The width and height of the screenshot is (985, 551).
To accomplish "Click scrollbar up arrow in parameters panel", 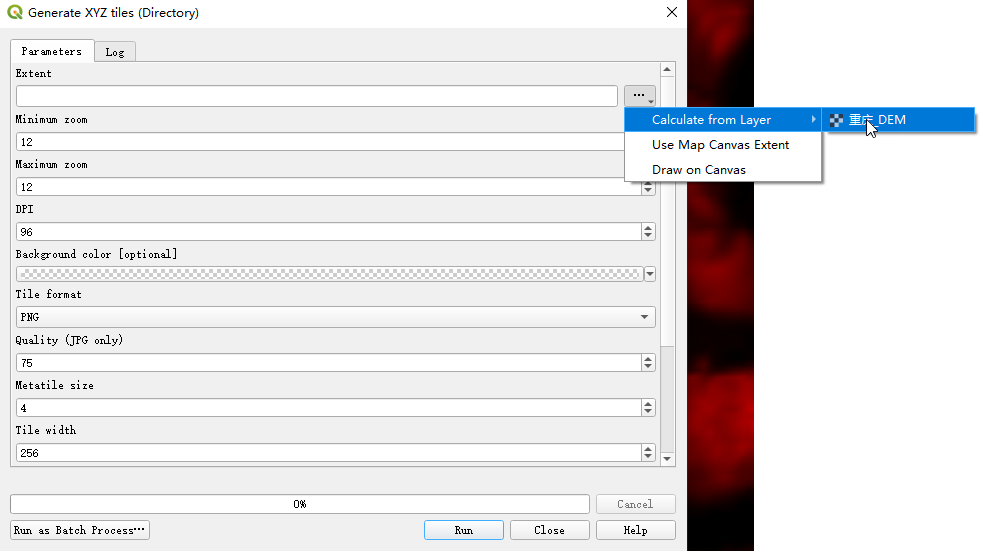I will click(x=667, y=69).
